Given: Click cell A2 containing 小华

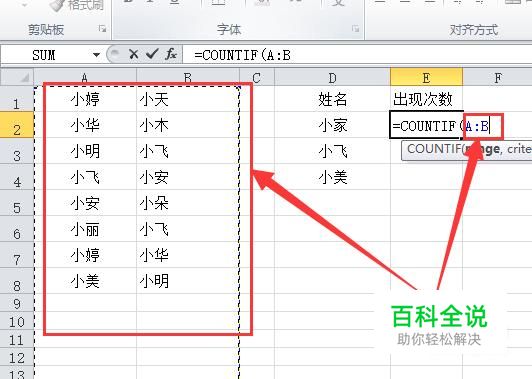Looking at the screenshot, I should (85, 125).
